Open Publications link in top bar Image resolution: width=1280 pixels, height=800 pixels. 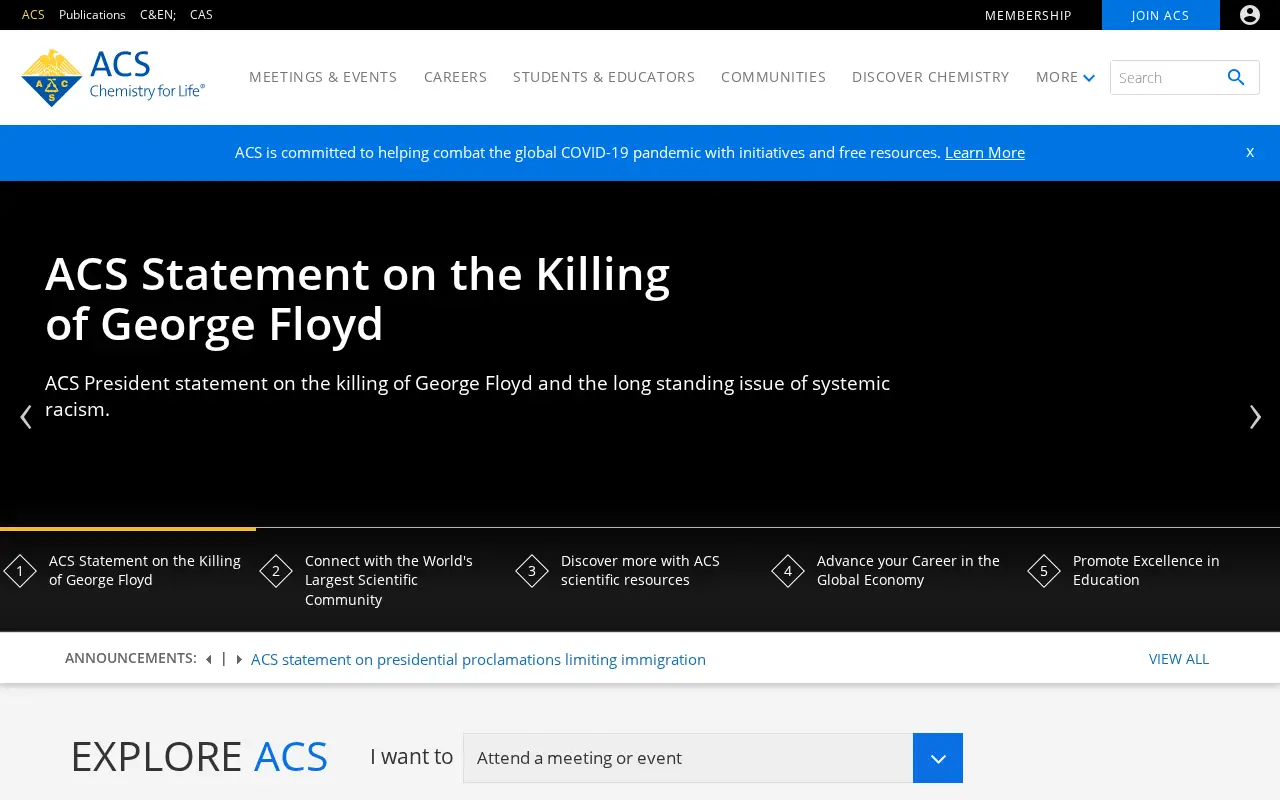click(x=92, y=15)
